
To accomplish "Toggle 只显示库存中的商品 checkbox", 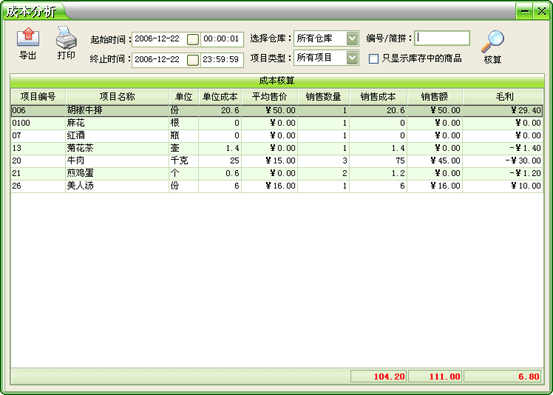I will coord(373,59).
